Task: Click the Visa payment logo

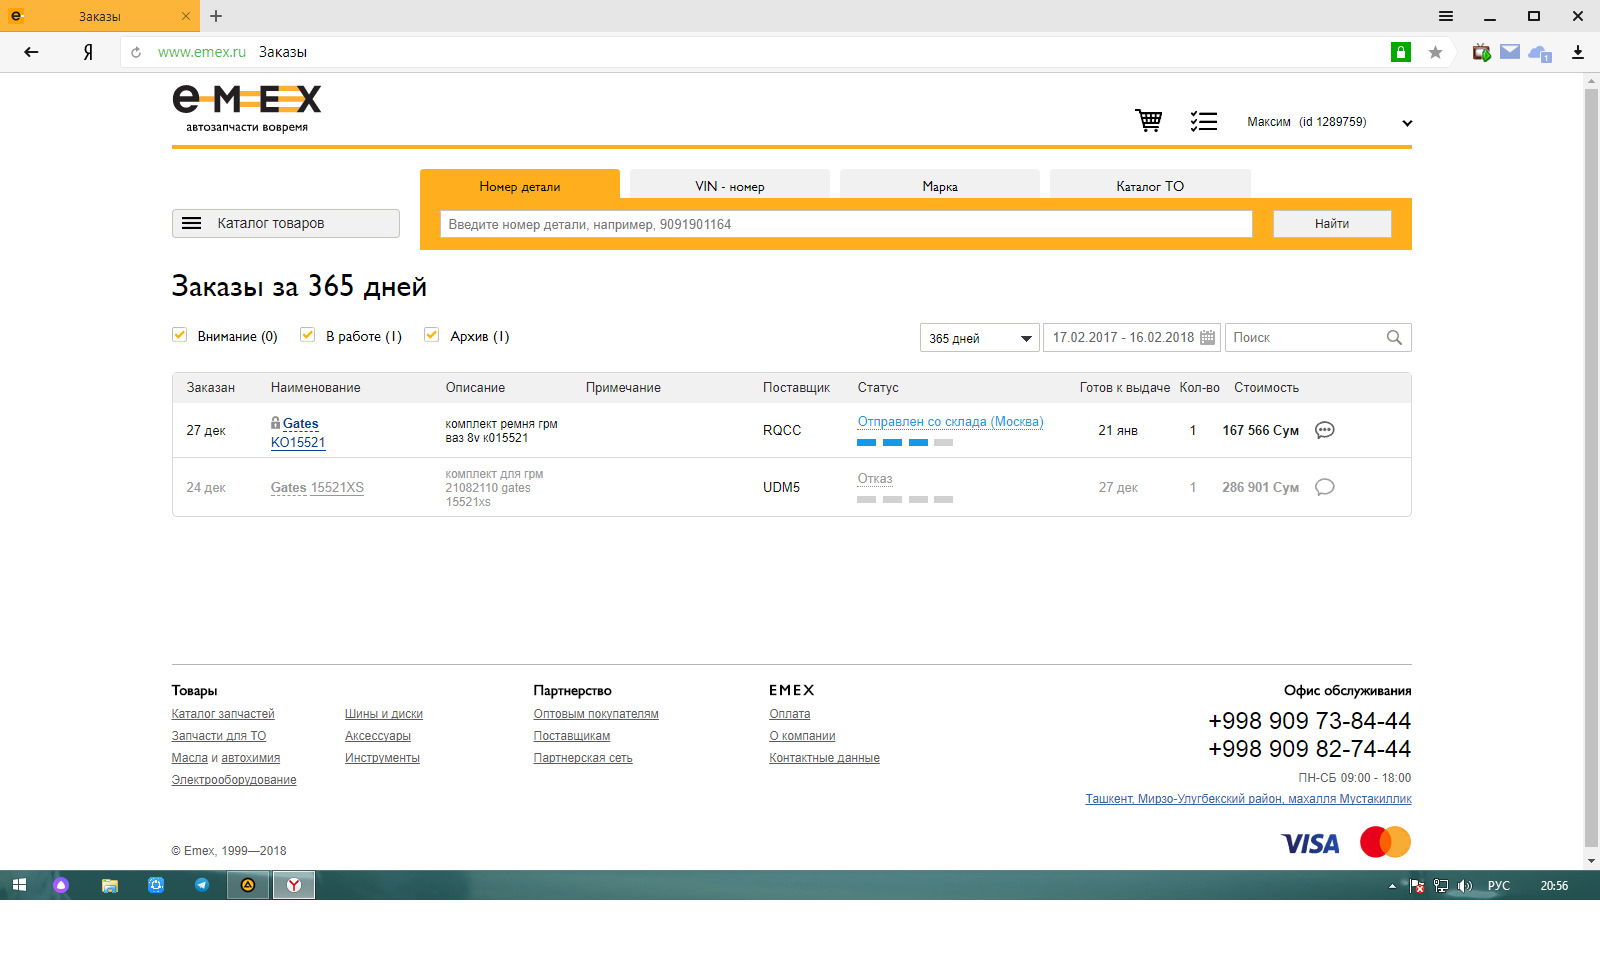Action: pos(1310,844)
